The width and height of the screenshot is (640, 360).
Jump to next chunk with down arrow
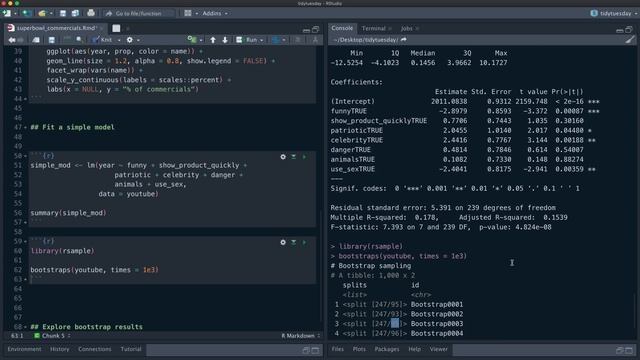point(225,40)
